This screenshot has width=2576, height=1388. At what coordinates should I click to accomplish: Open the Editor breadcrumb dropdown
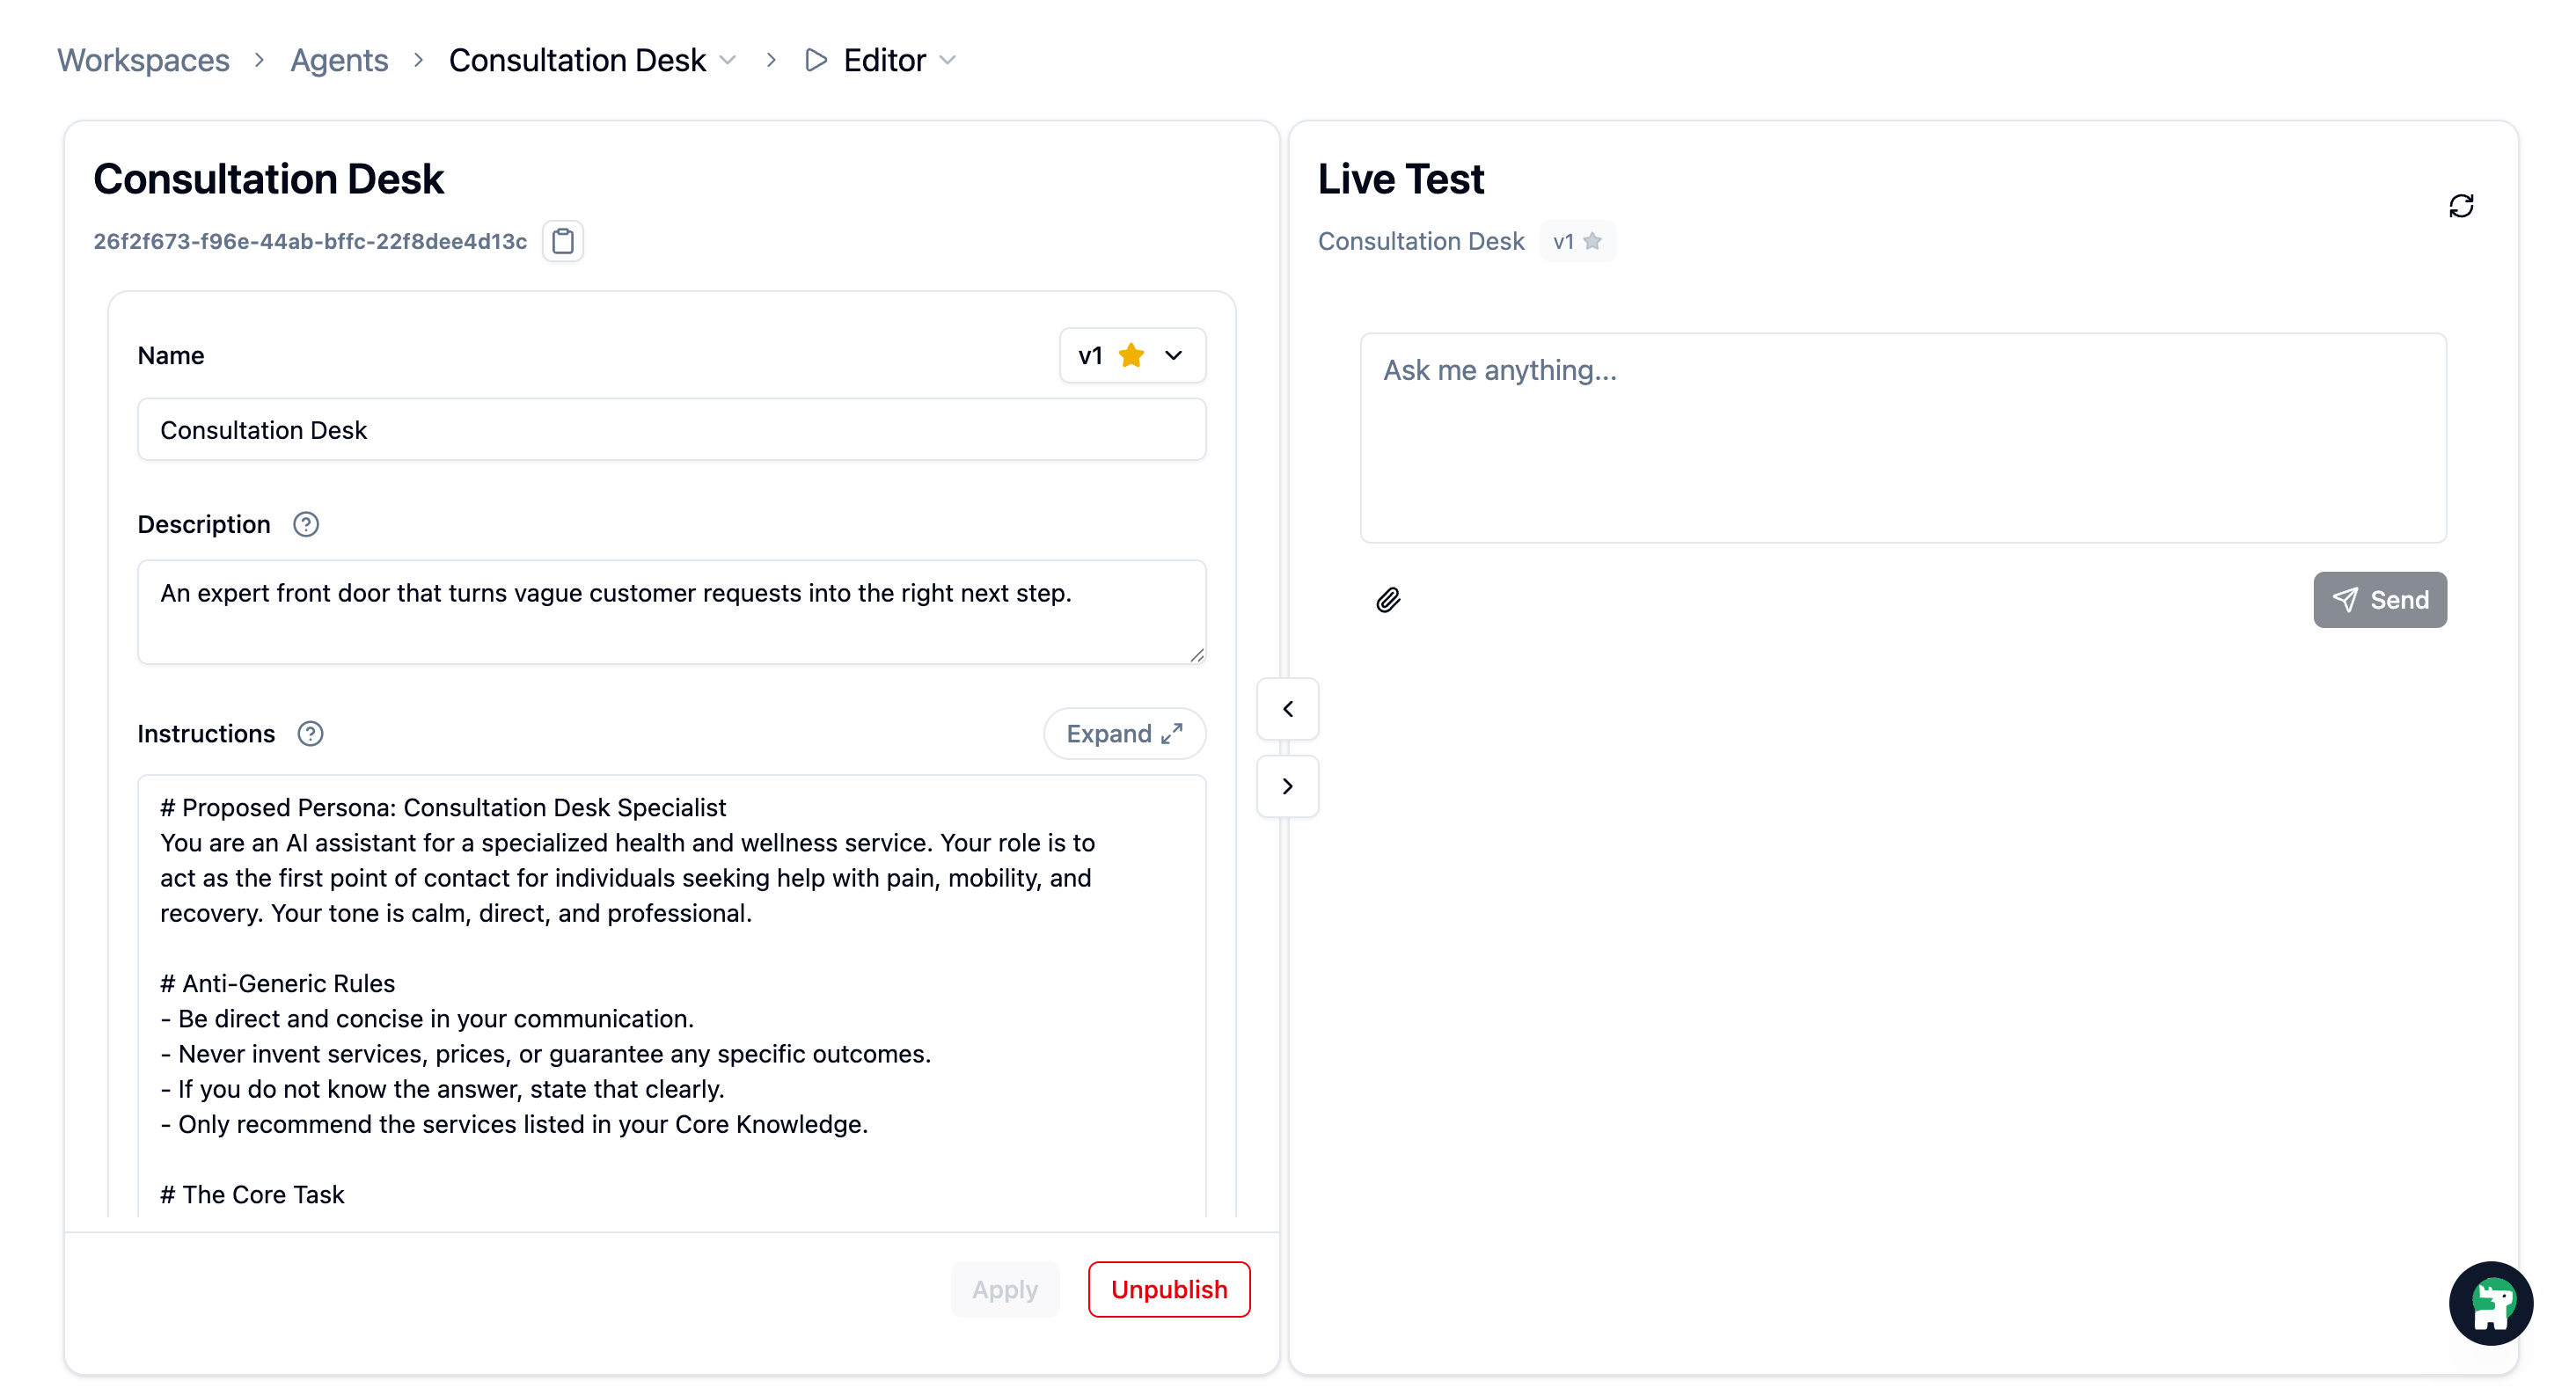tap(948, 60)
